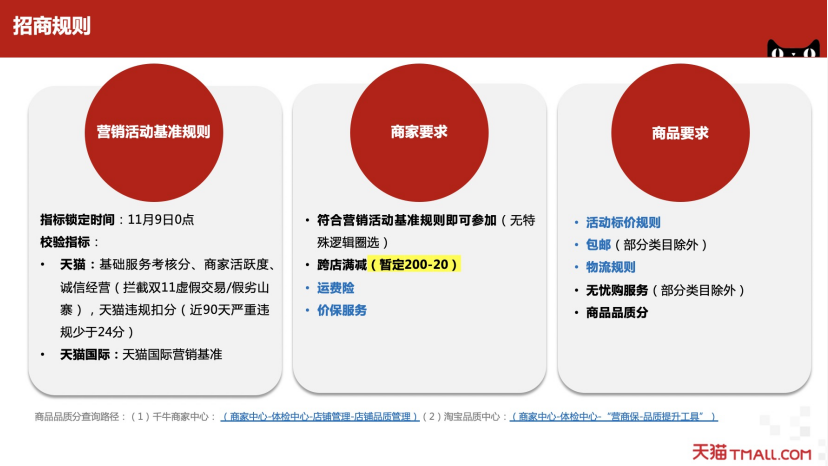The image size is (828, 466).
Task: Select the 营销活动基准规则 red circle
Action: point(153,132)
